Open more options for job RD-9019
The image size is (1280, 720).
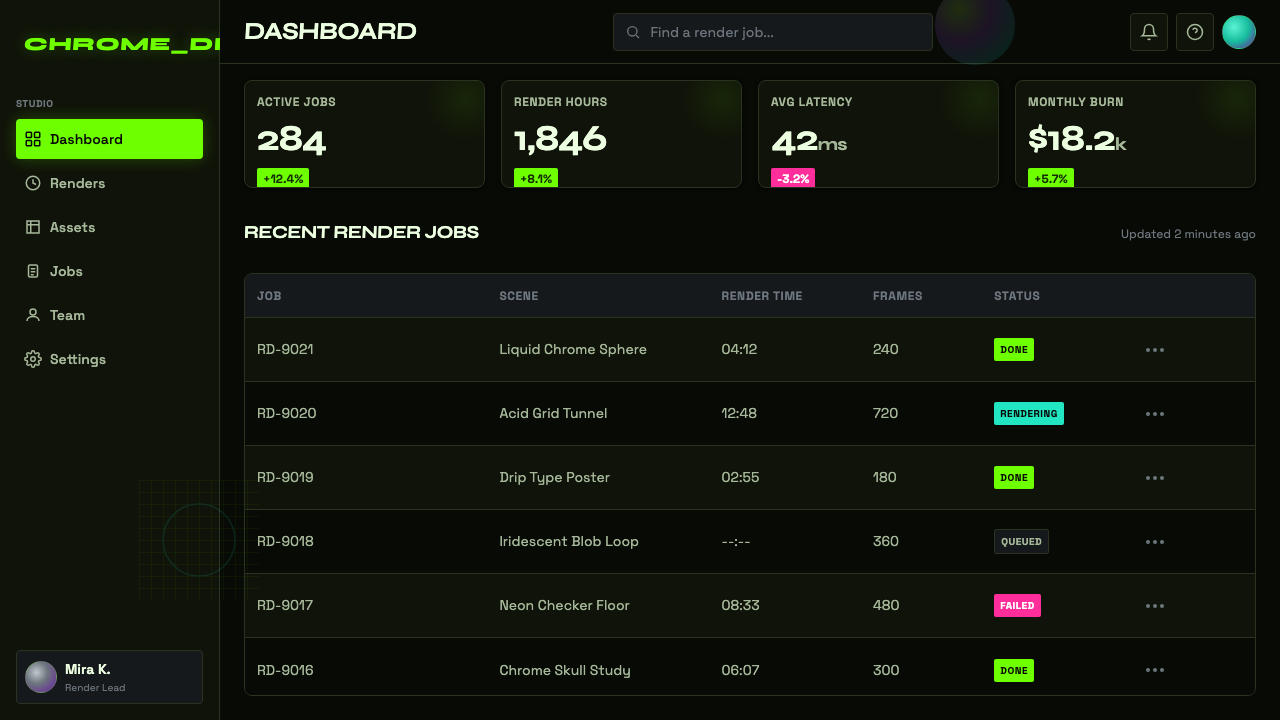click(x=1155, y=478)
